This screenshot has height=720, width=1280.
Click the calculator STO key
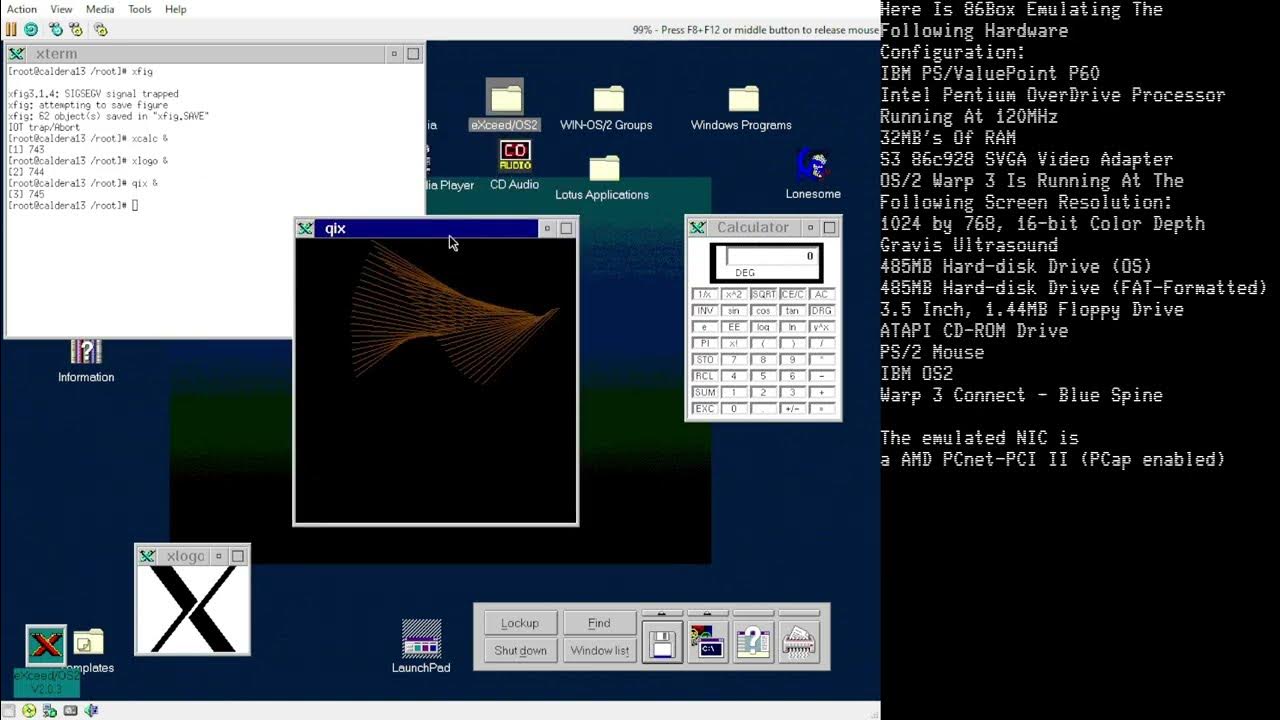click(705, 360)
